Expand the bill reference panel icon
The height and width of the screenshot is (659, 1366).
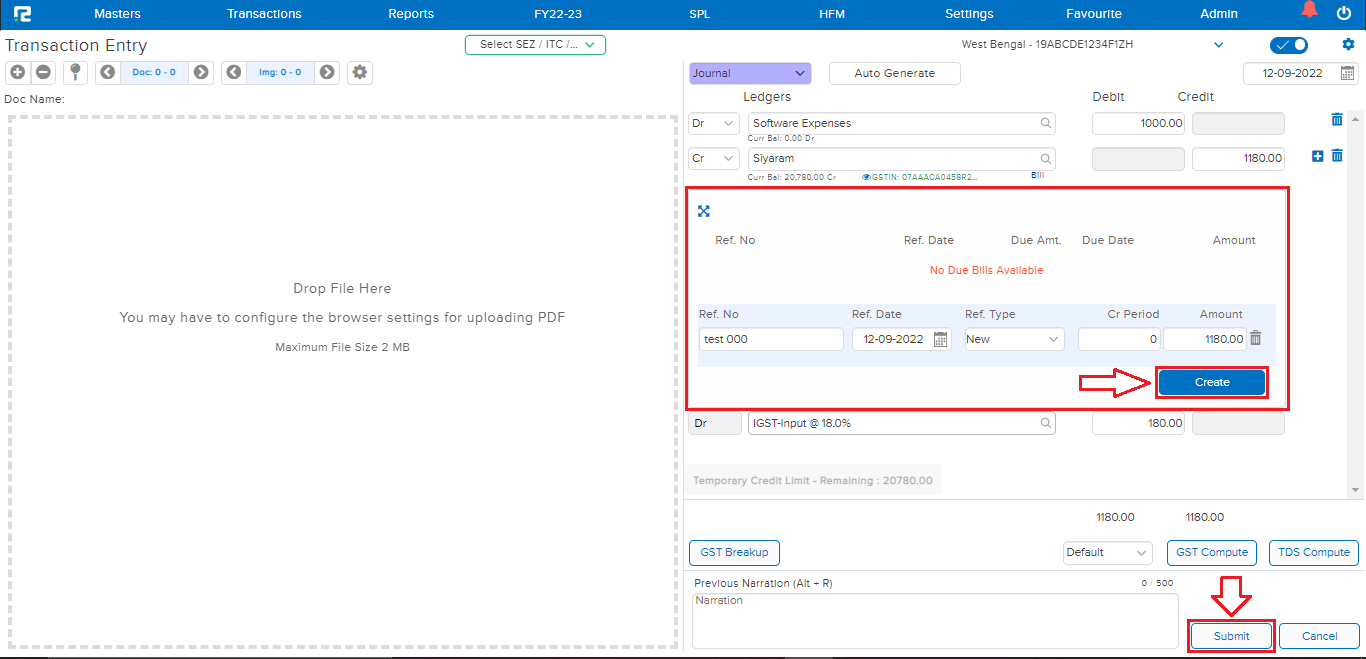704,211
